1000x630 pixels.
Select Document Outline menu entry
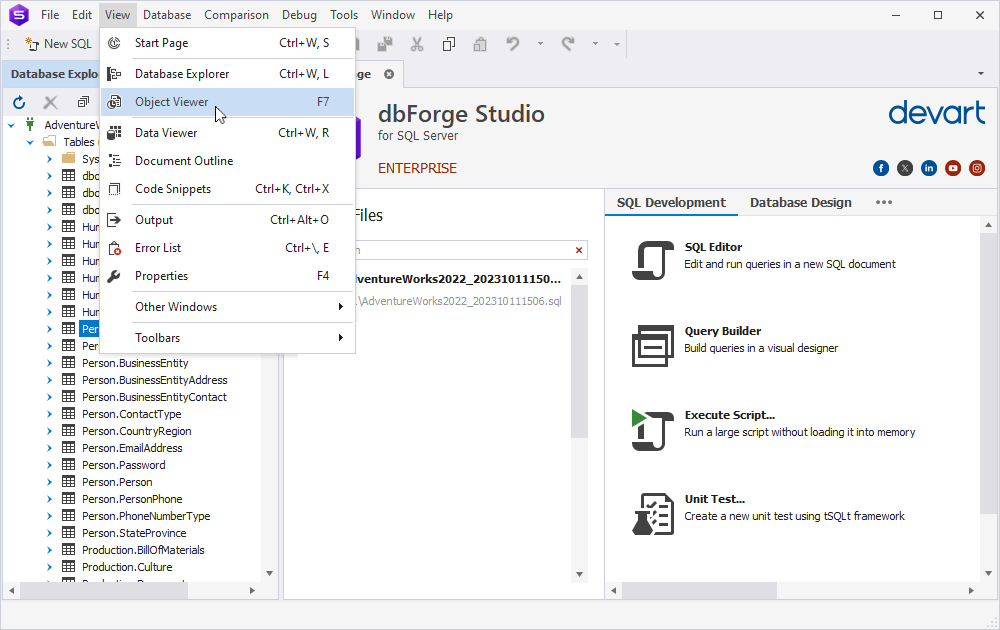click(227, 161)
